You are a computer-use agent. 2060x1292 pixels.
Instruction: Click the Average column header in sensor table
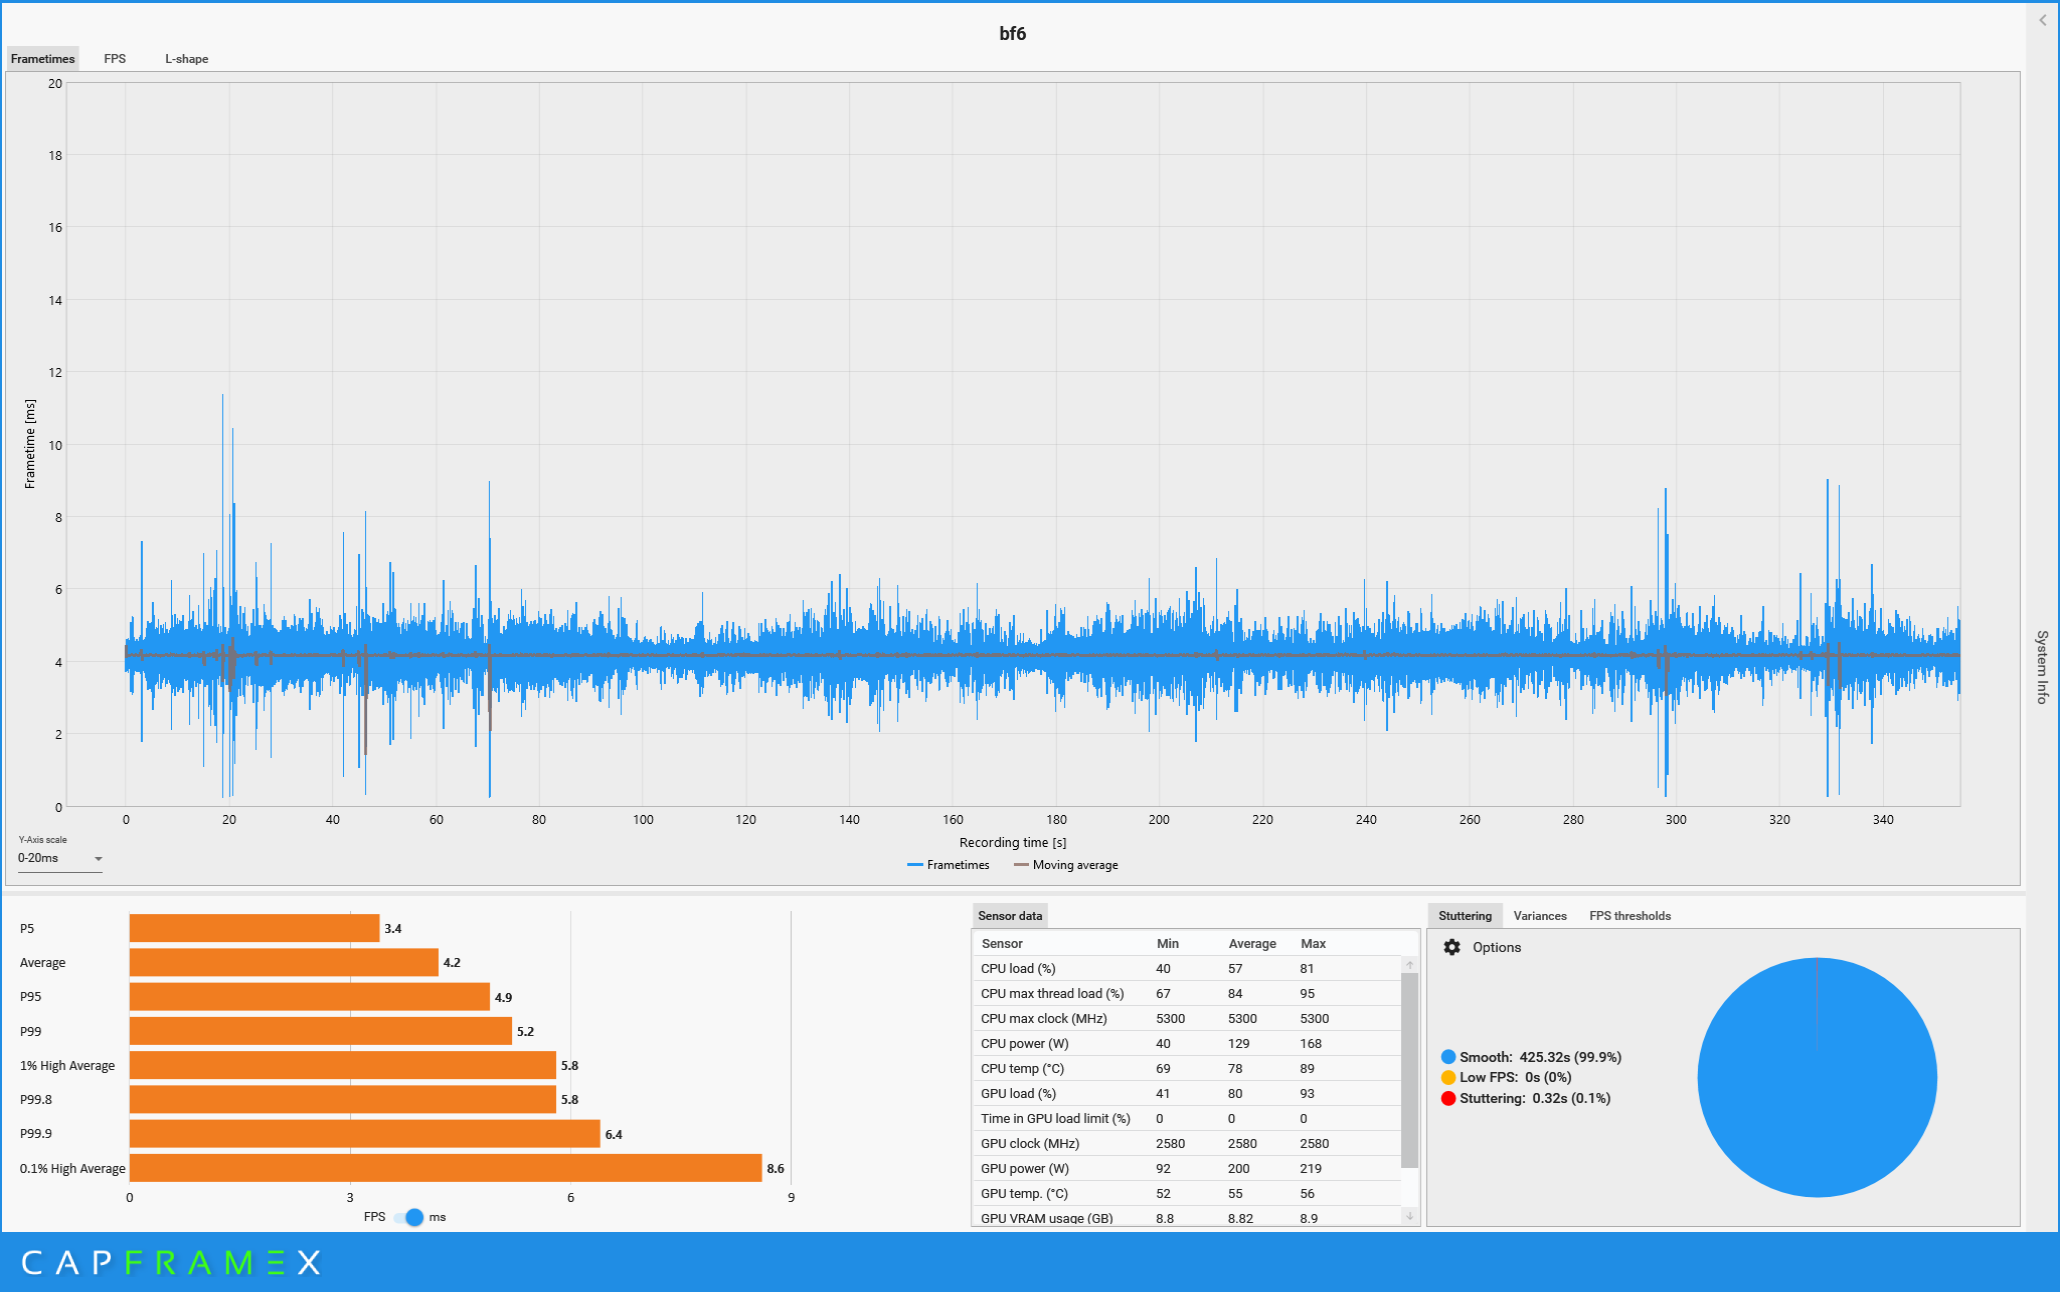[1251, 943]
